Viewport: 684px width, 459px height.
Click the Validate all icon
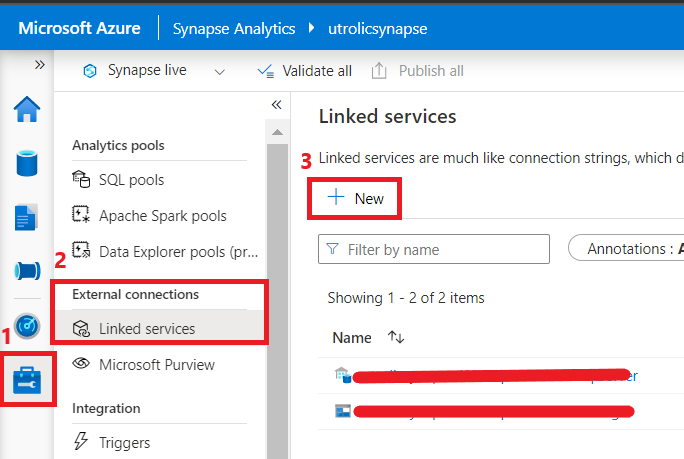tap(265, 71)
